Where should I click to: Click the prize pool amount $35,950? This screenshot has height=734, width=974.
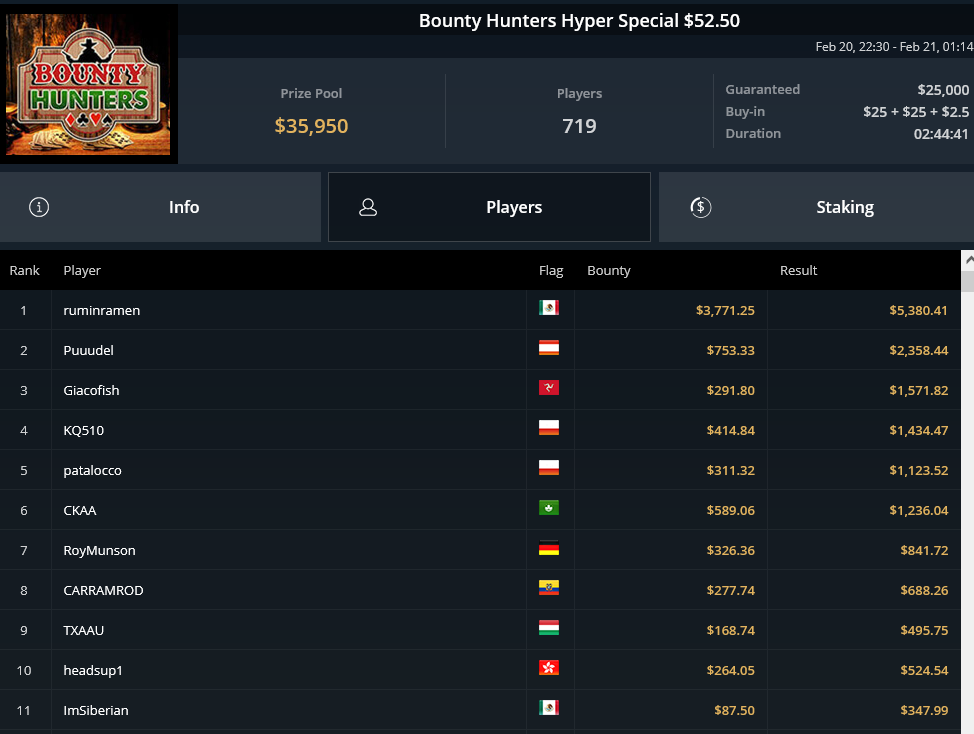click(311, 126)
